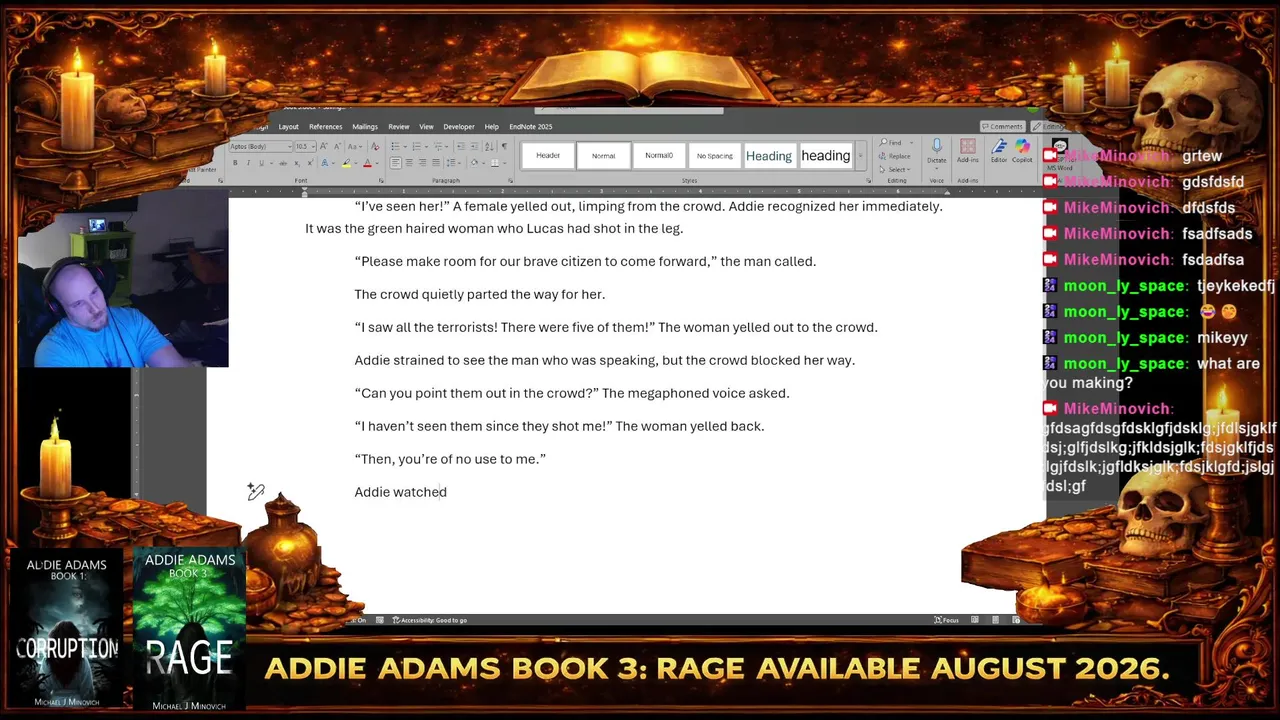Apply the Normal0 style
Screen dimensions: 1280x720
[x=659, y=155]
